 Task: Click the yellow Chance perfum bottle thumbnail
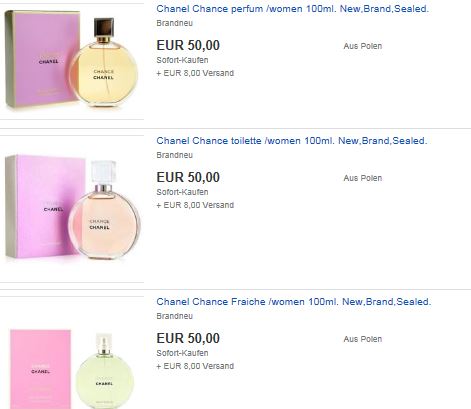click(104, 62)
